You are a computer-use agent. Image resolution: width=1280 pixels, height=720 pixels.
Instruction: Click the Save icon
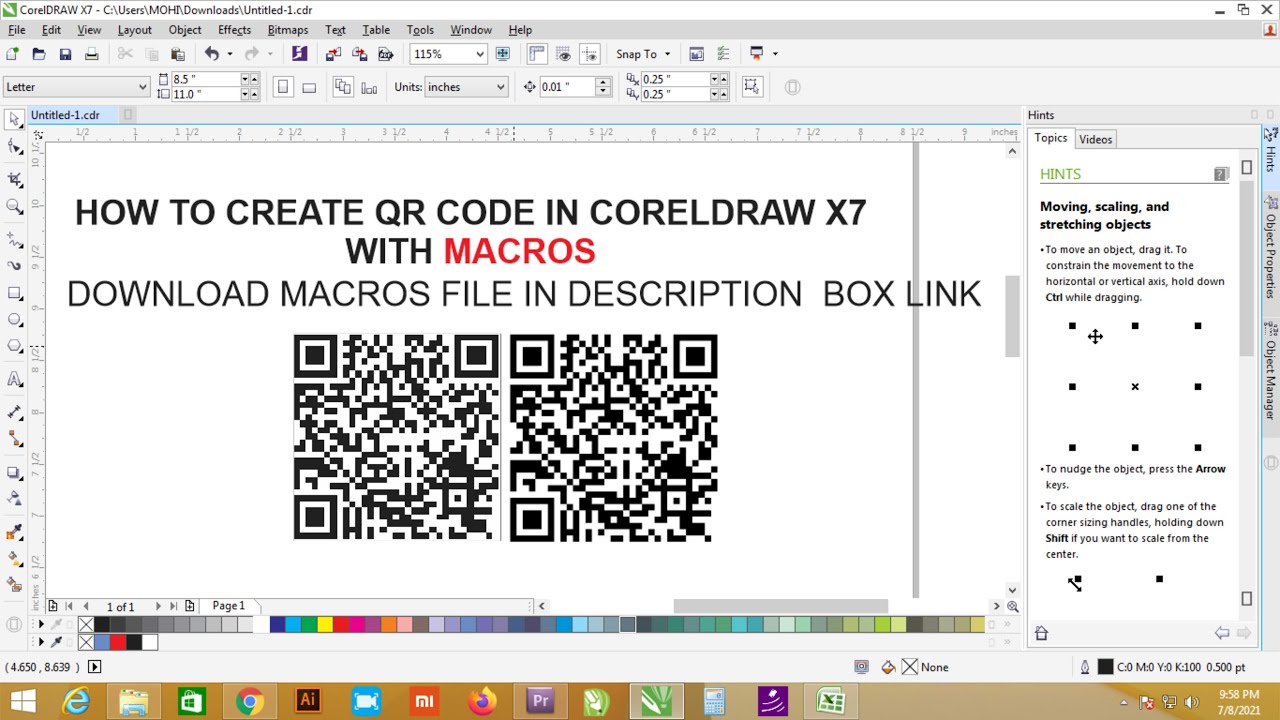65,54
